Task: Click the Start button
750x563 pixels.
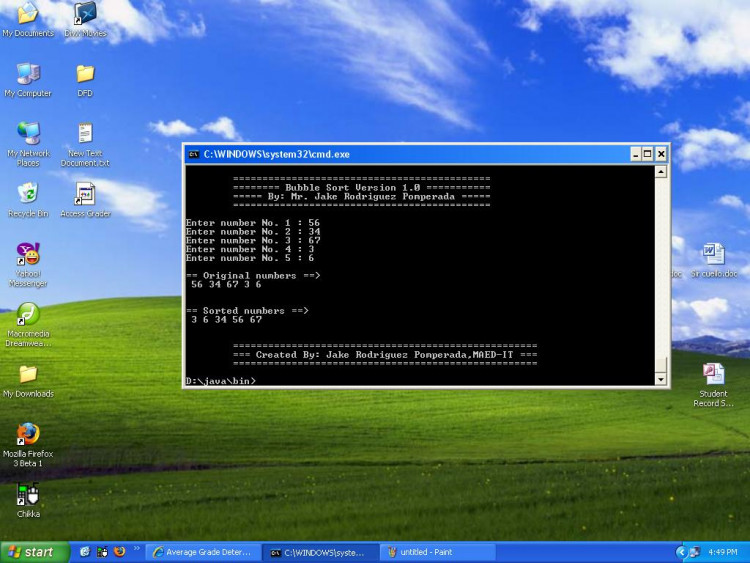Action: point(34,552)
